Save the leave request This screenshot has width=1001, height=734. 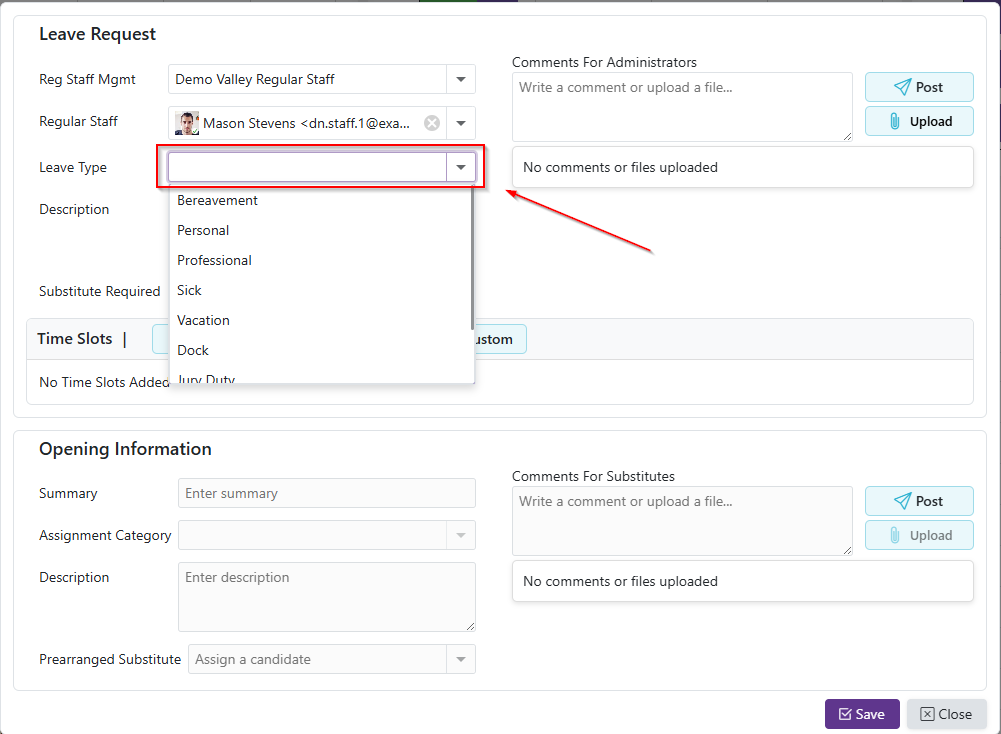(861, 714)
